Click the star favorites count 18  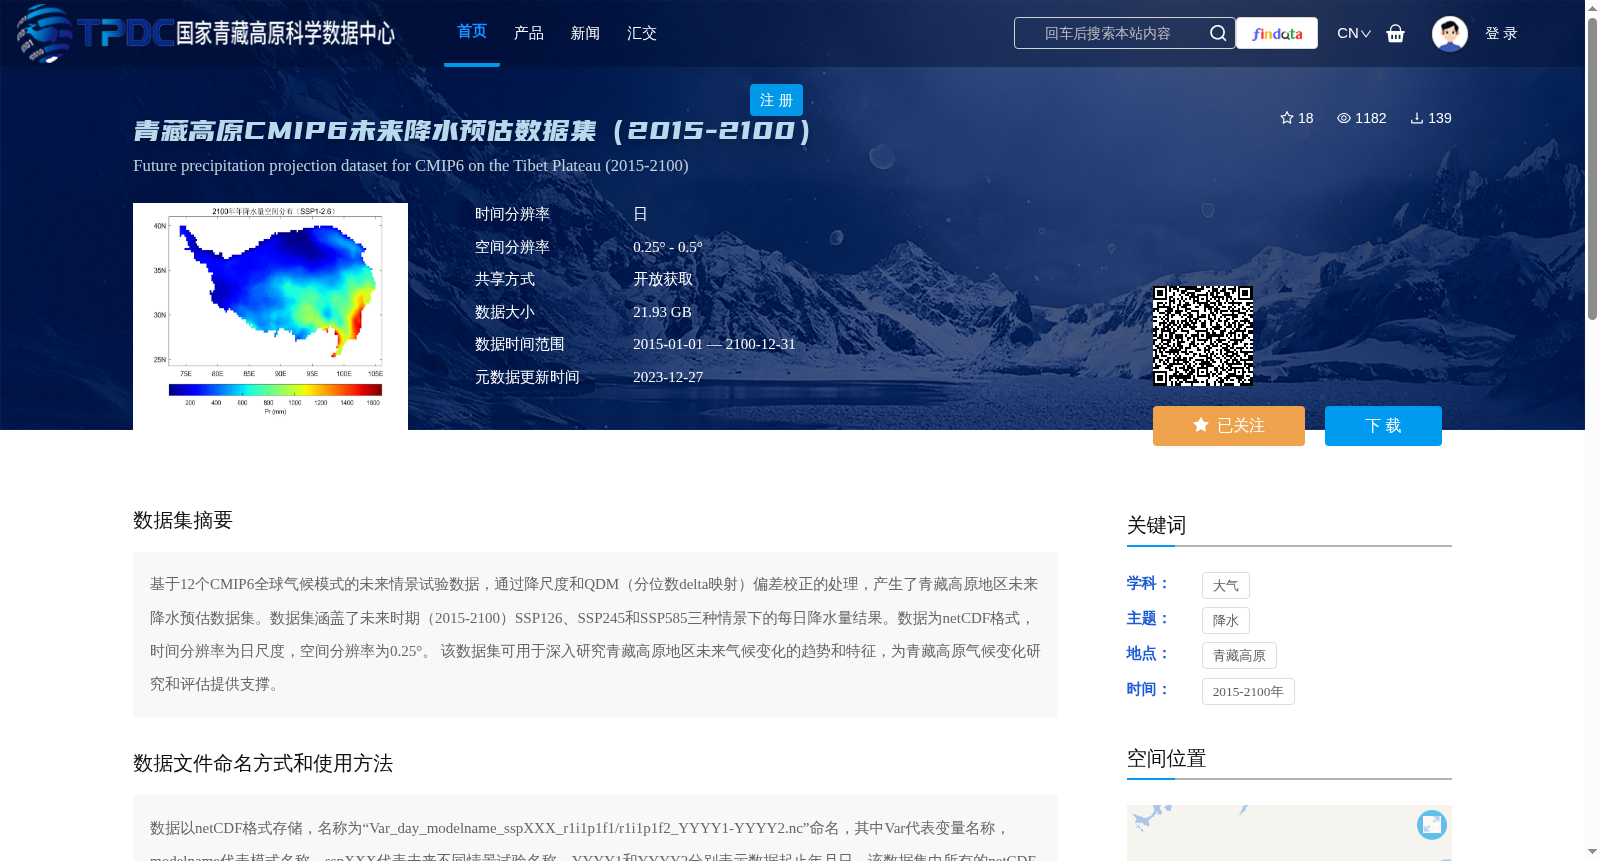click(x=1297, y=118)
